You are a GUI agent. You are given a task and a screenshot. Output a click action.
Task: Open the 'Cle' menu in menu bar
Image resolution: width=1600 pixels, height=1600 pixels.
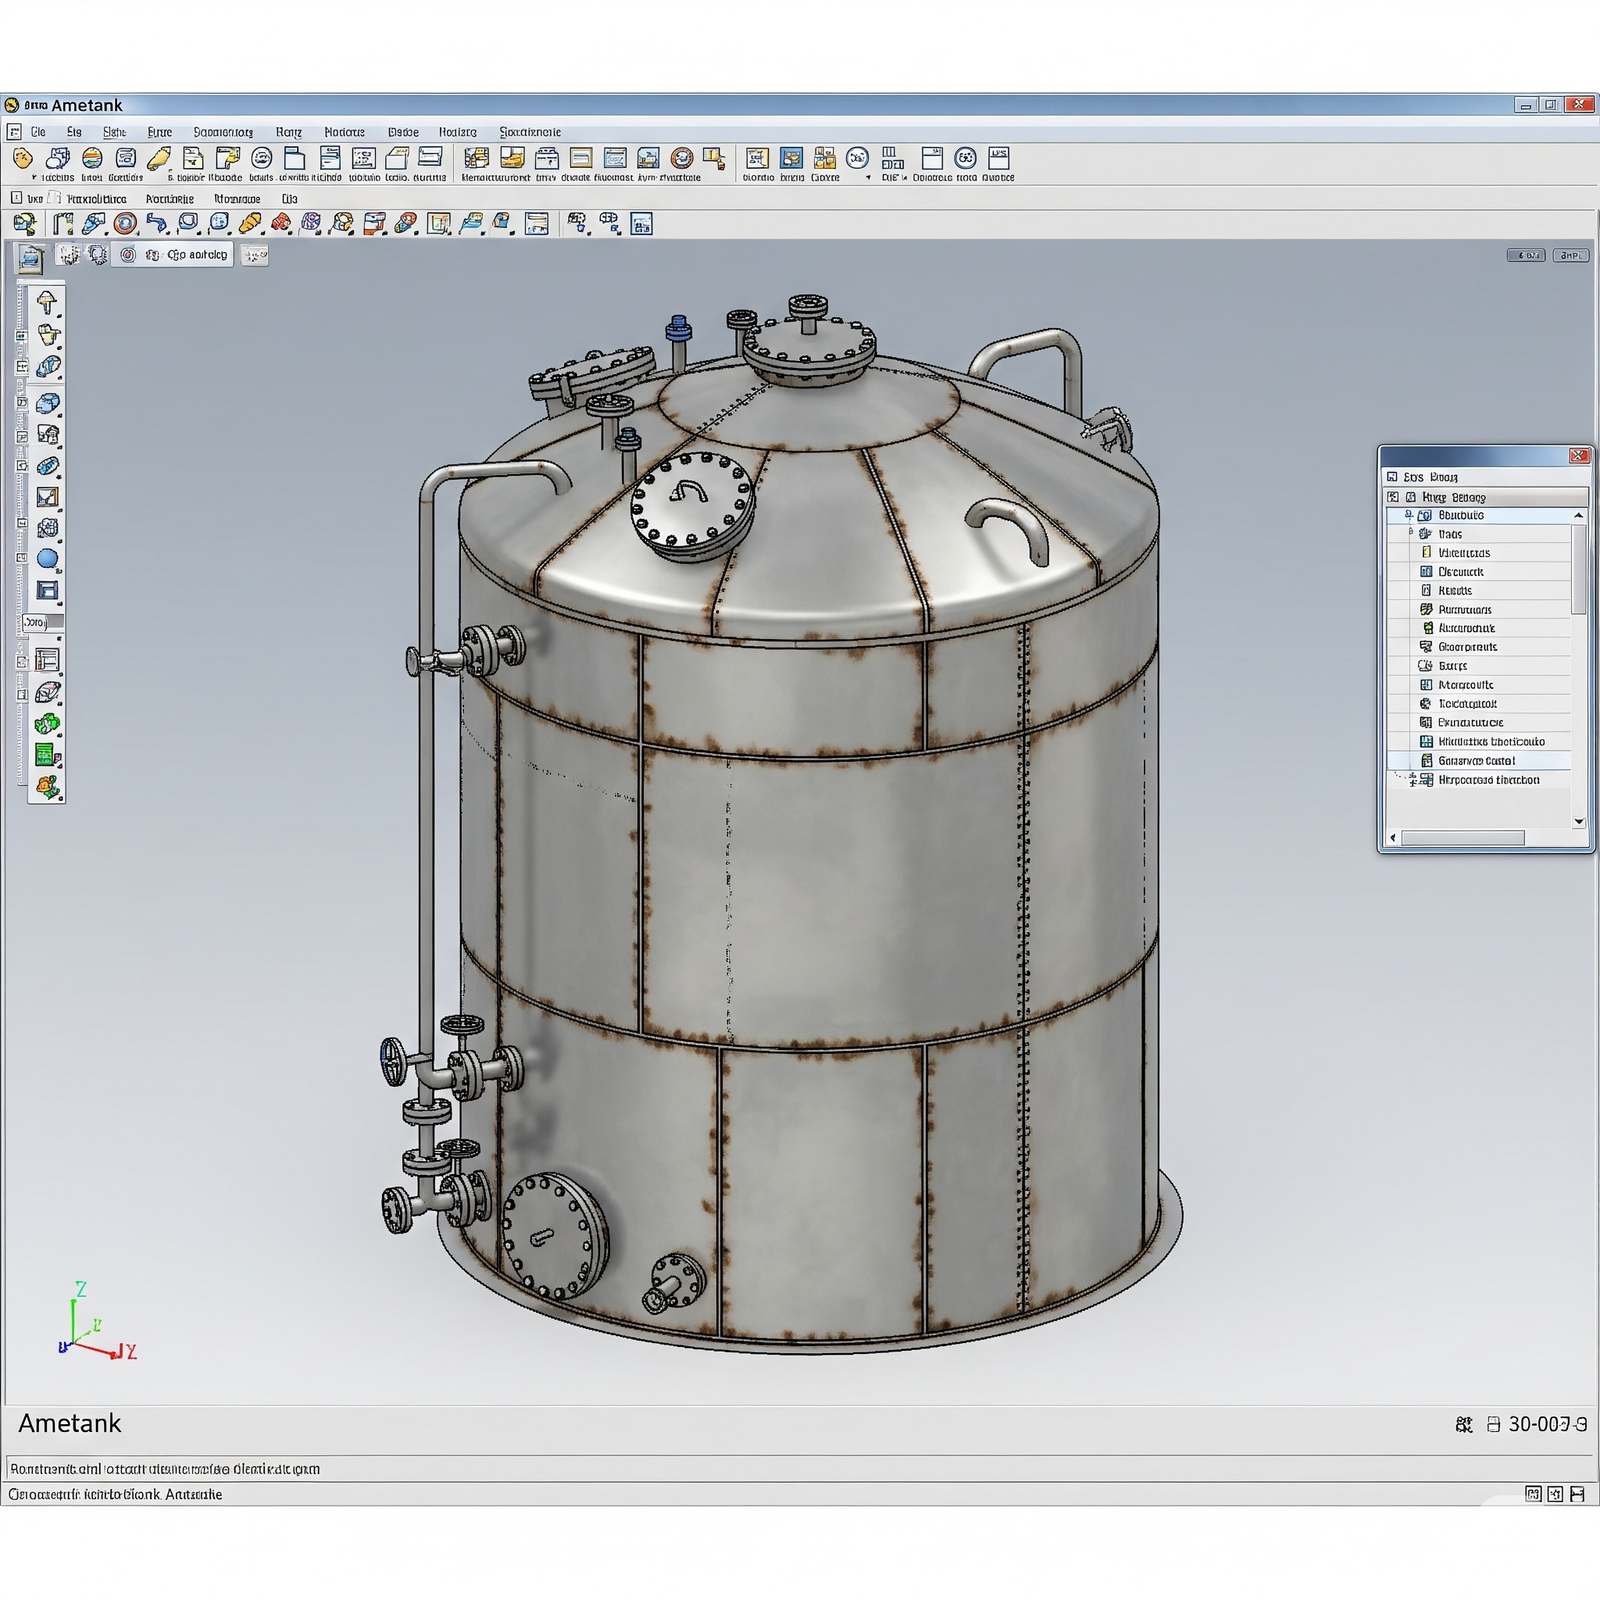[38, 132]
